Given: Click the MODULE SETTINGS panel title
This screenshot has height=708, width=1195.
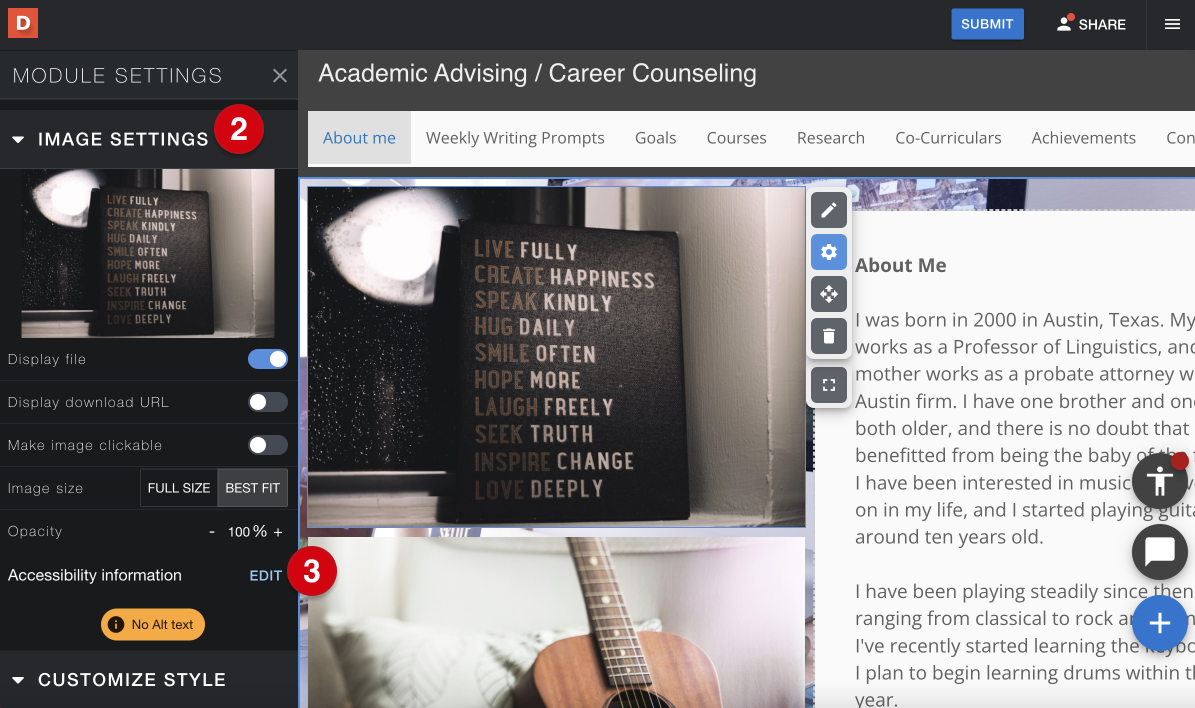Looking at the screenshot, I should tap(117, 75).
